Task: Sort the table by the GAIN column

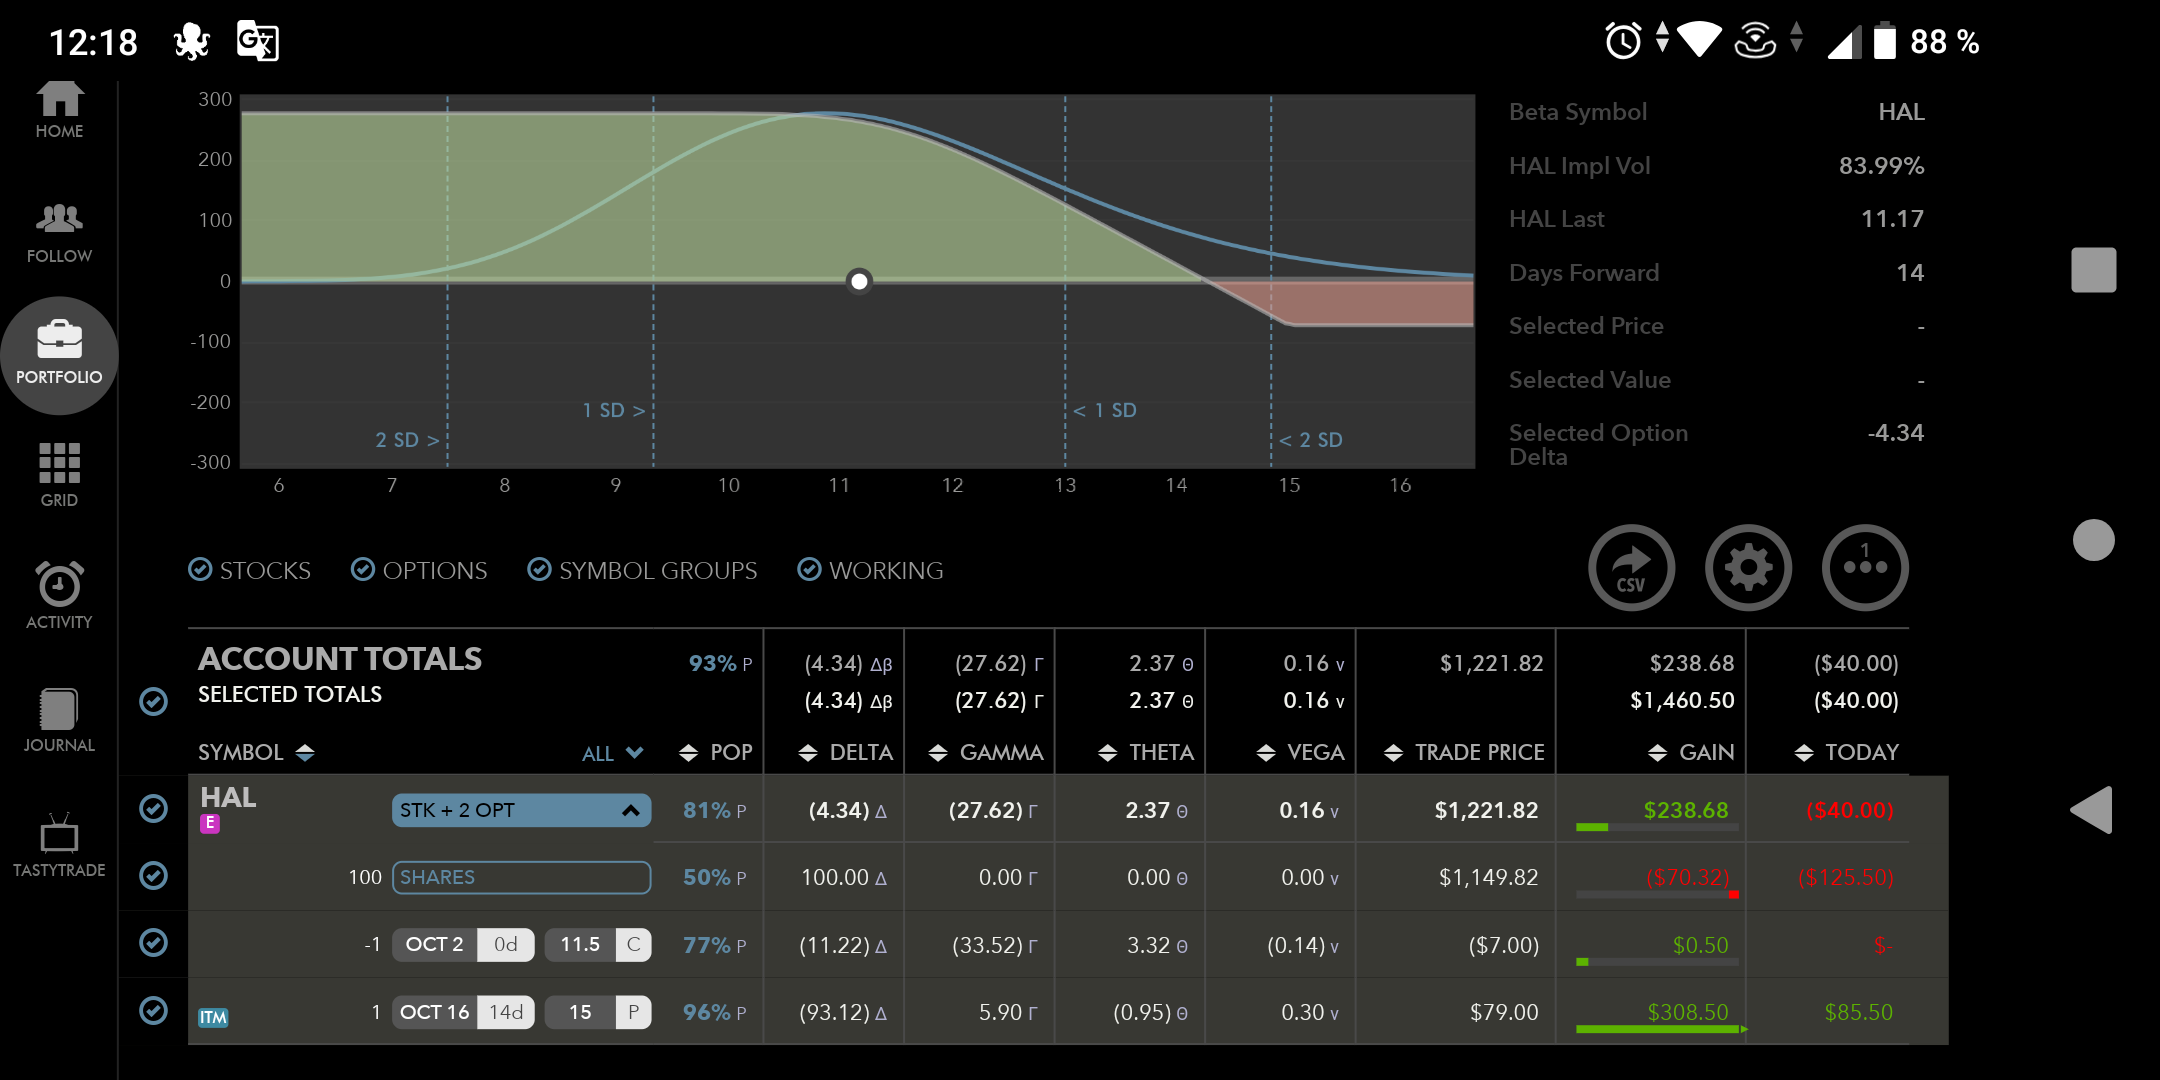Action: tap(1692, 753)
